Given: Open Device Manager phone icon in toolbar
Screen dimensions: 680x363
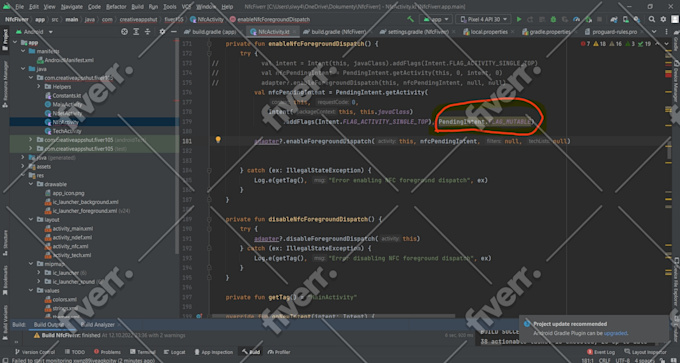Looking at the screenshot, I should pyautogui.click(x=625, y=20).
